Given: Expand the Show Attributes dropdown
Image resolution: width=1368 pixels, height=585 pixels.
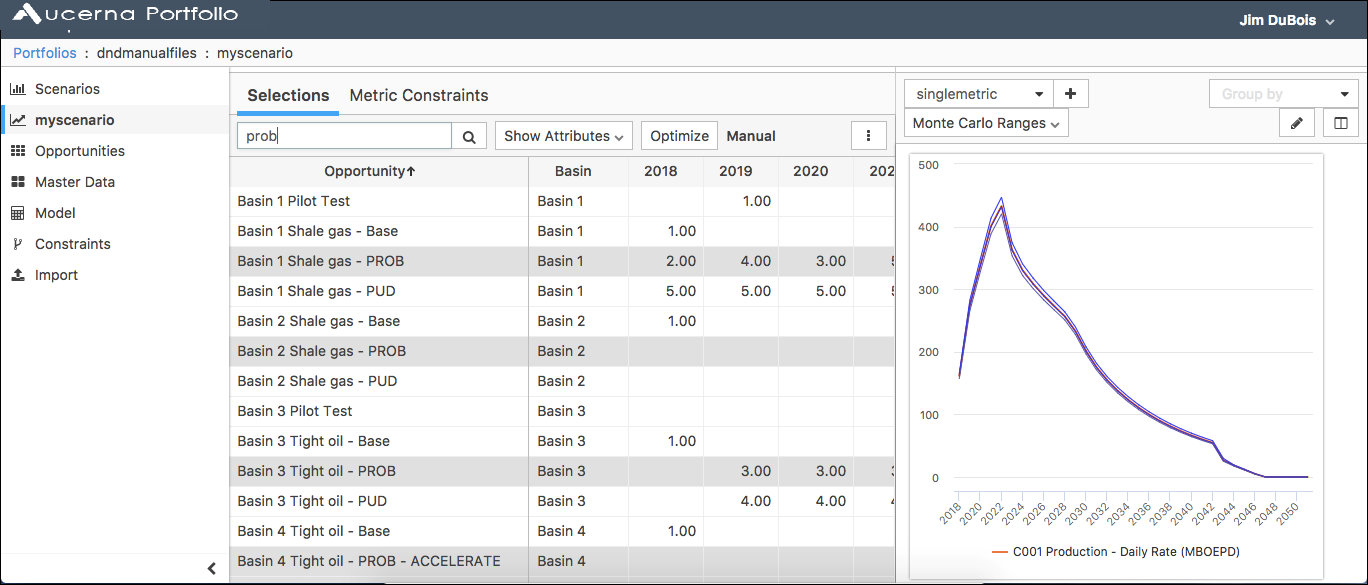Looking at the screenshot, I should (564, 136).
